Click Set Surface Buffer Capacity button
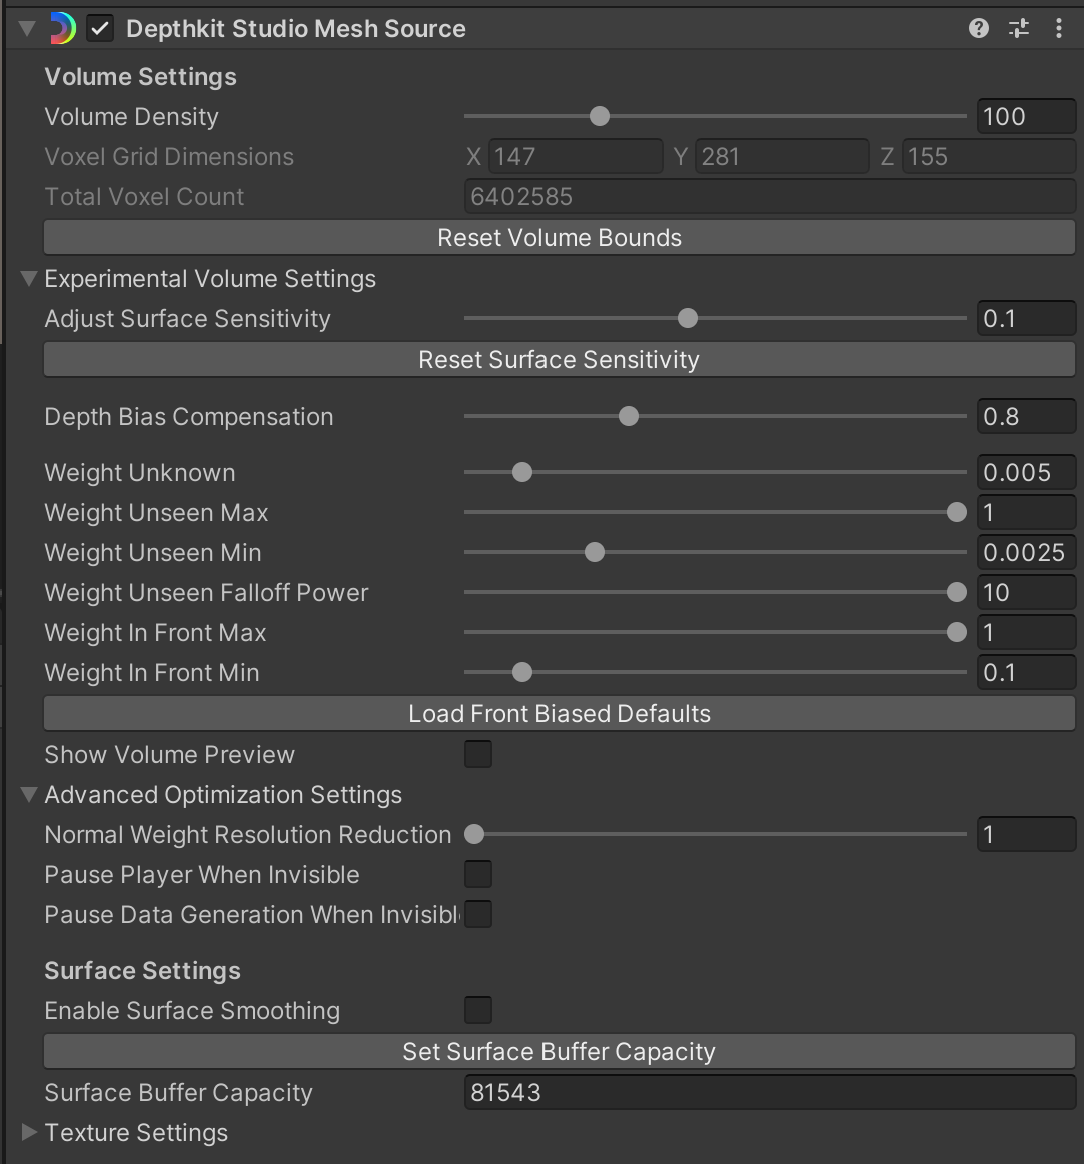The width and height of the screenshot is (1084, 1164). [x=560, y=1051]
